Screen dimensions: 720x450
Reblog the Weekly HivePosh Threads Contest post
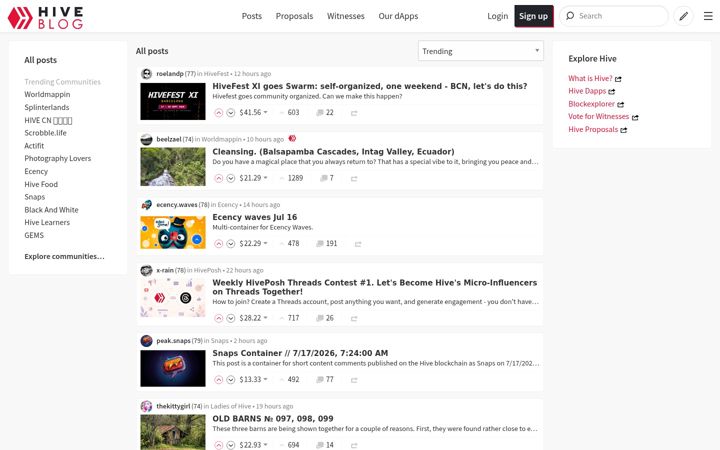(354, 318)
